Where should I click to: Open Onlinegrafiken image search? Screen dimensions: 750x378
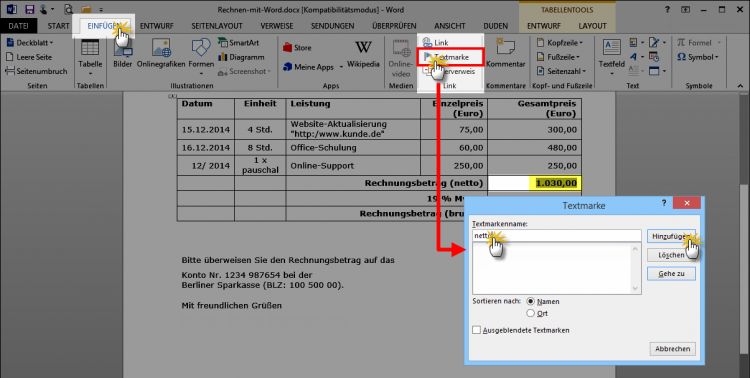coord(161,54)
